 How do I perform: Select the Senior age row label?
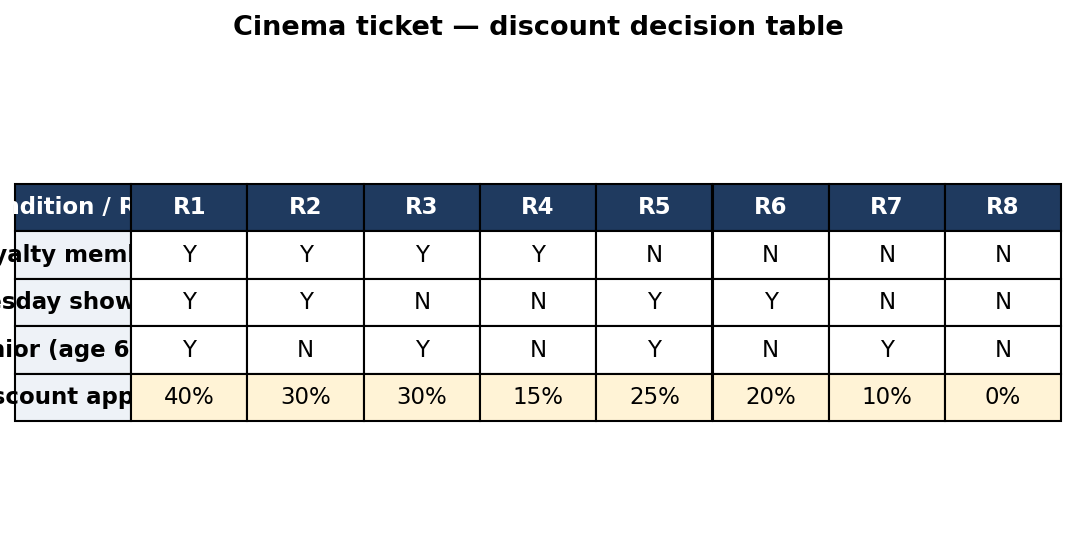pyautogui.click(x=73, y=350)
